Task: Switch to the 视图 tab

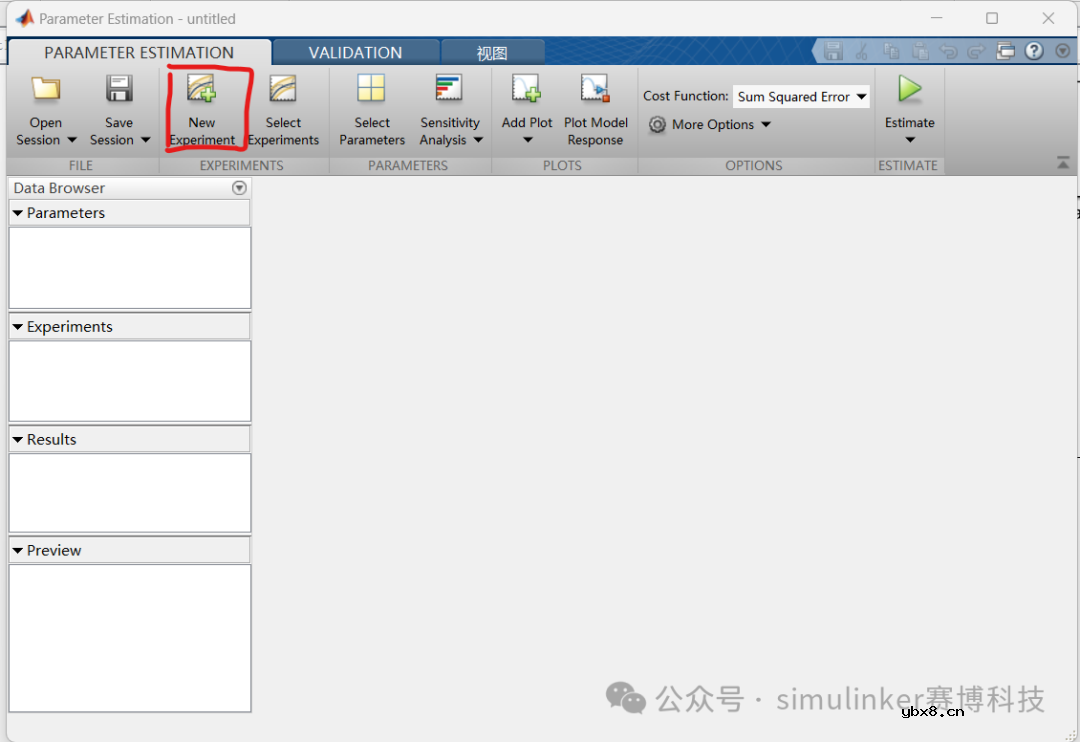Action: click(493, 51)
